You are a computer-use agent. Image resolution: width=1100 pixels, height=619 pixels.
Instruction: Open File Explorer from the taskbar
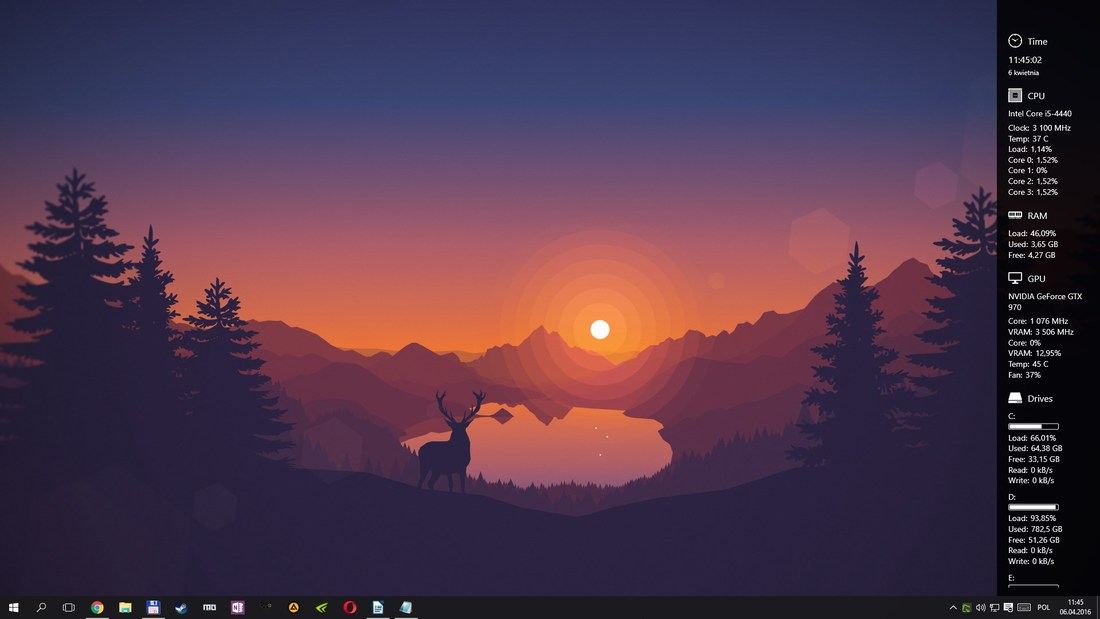tap(126, 608)
